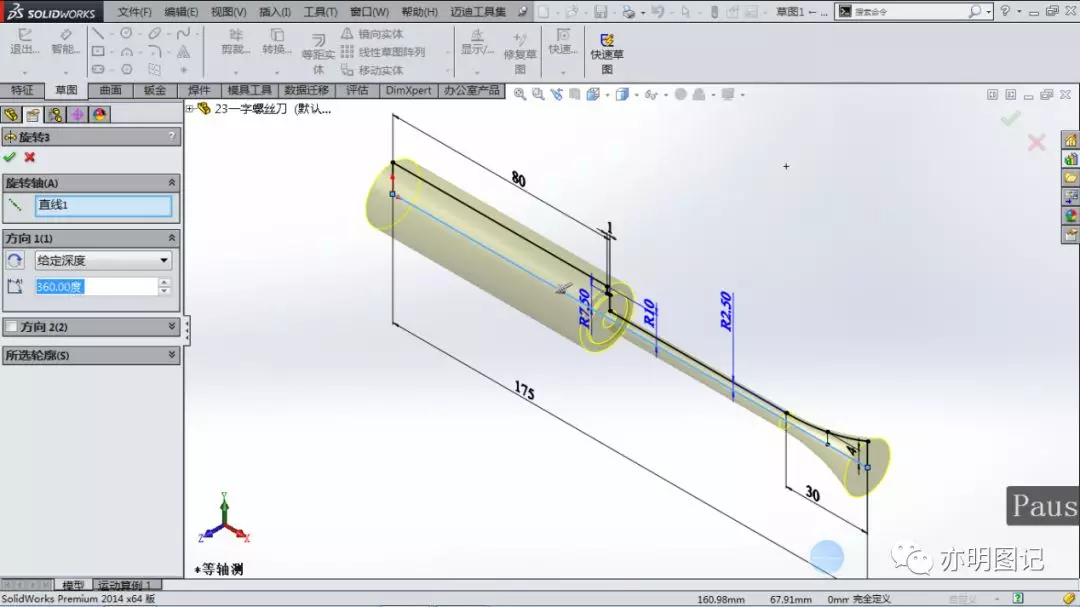Open the FeatureManager design tree tab

[11, 114]
